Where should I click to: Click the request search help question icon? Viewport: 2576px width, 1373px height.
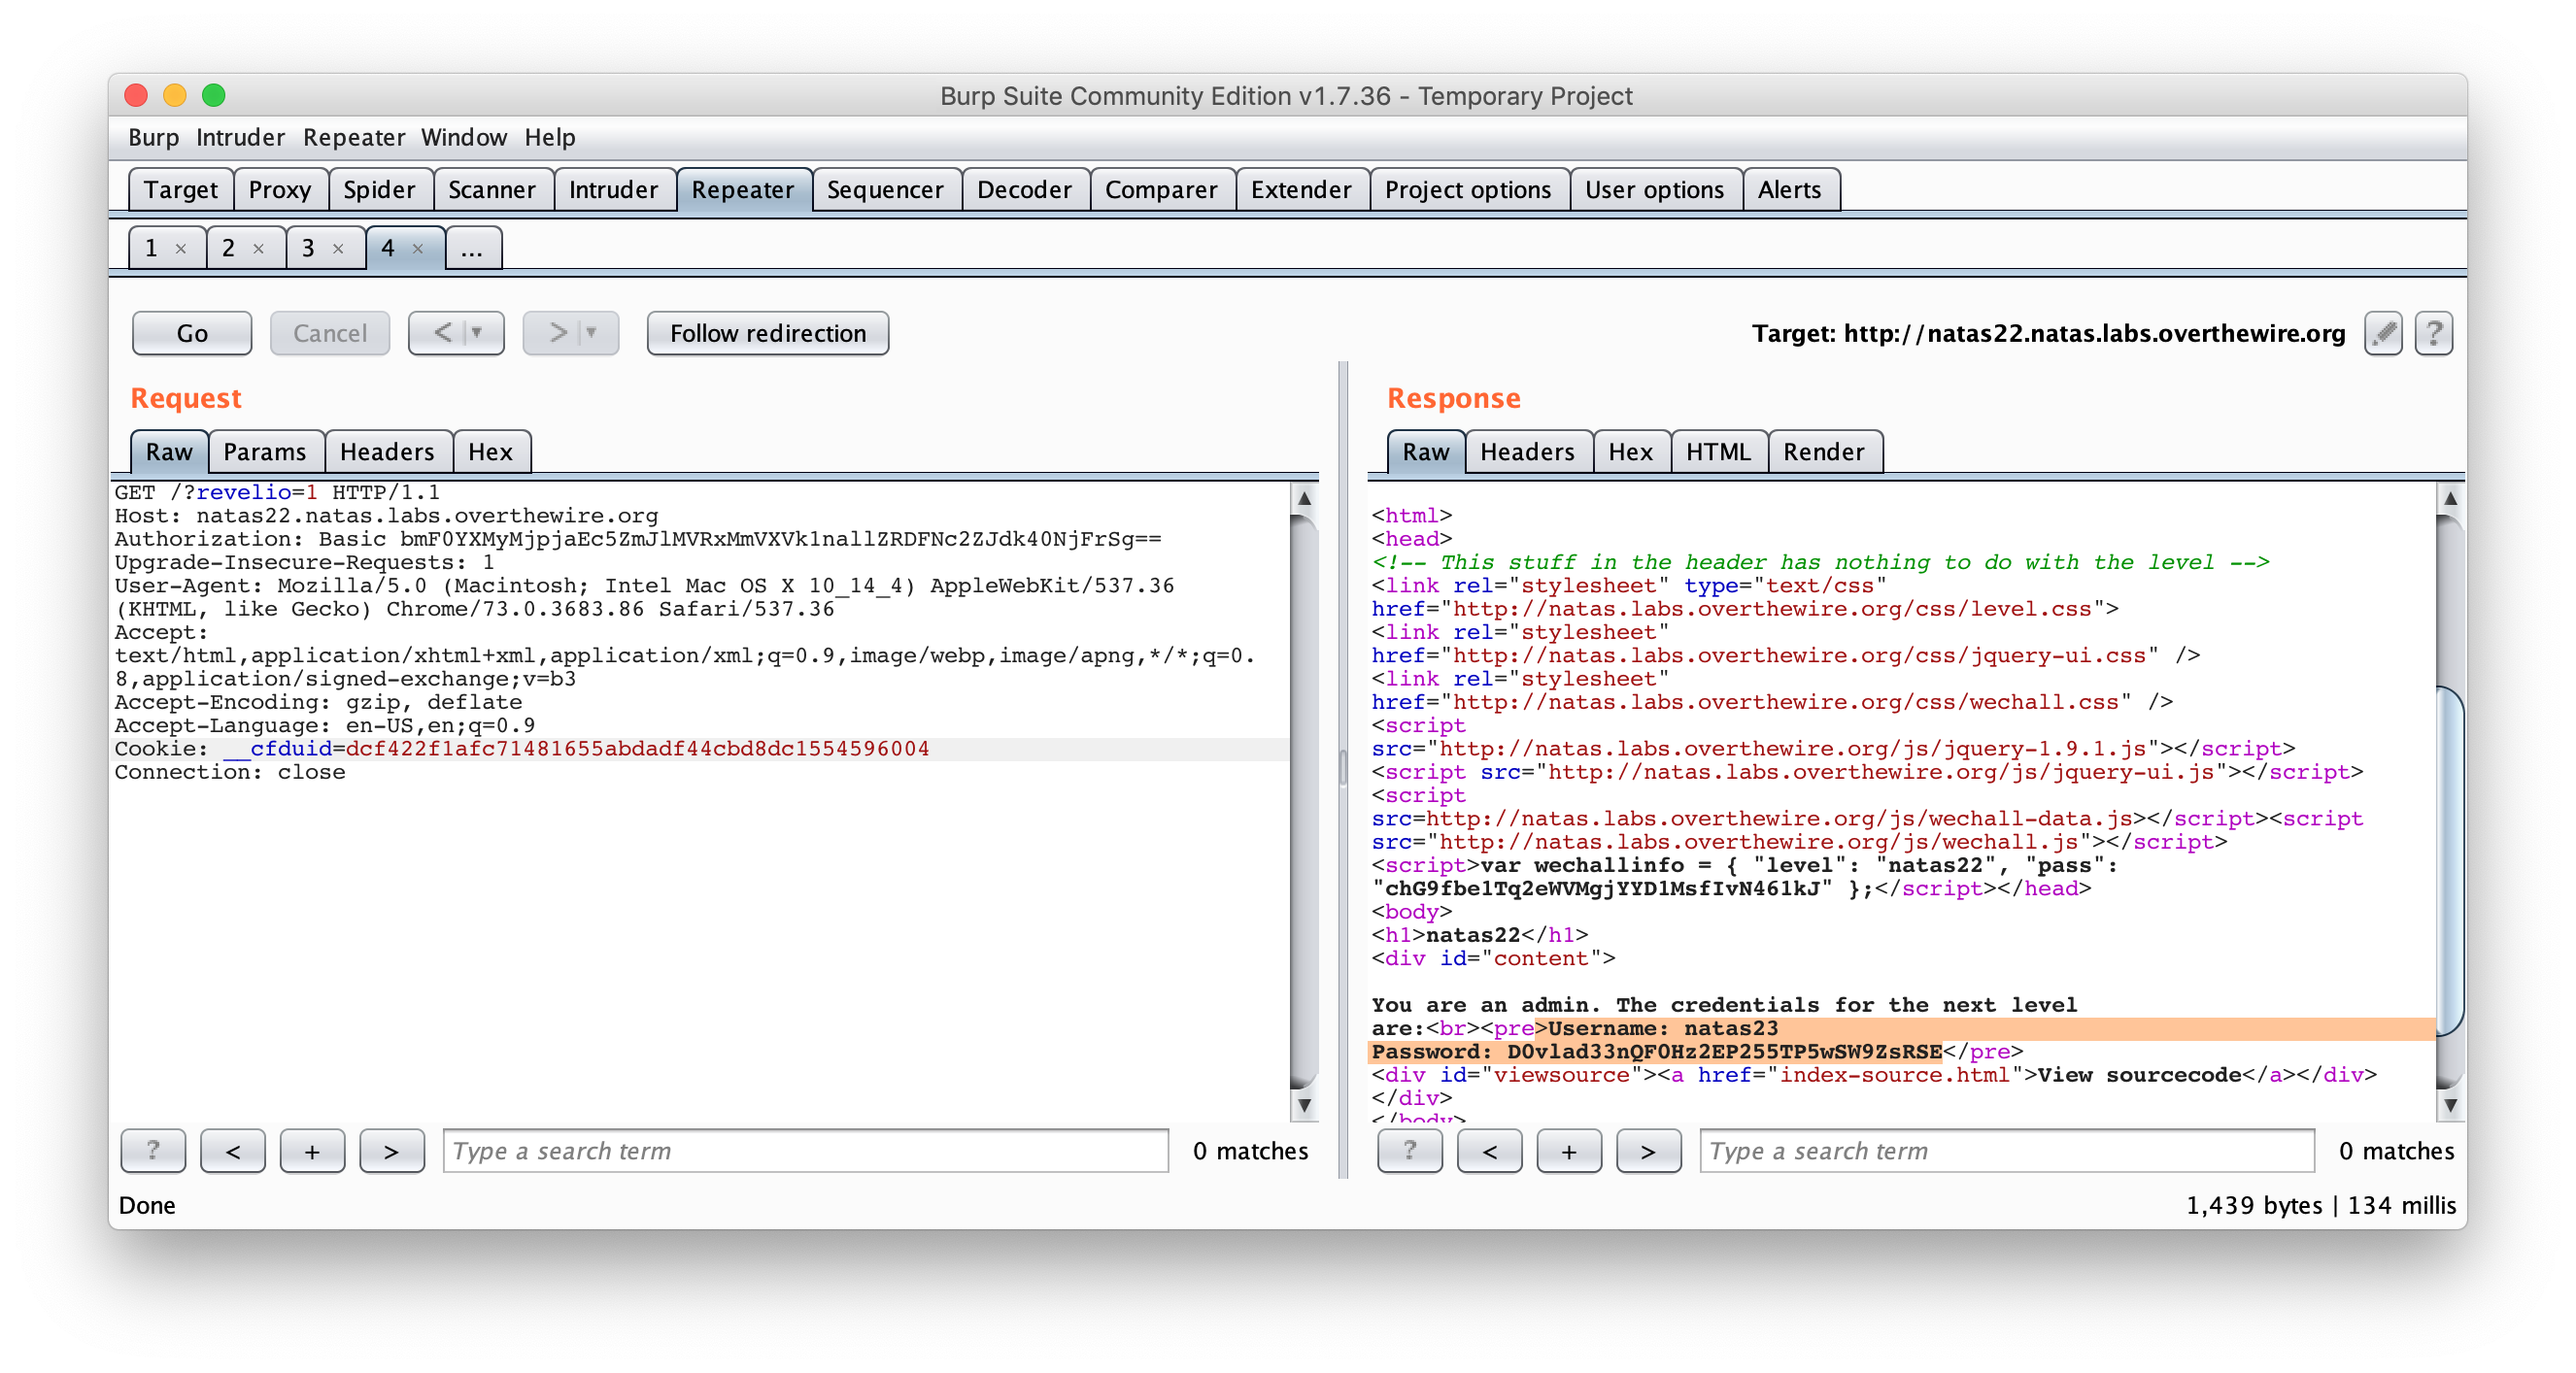tap(153, 1151)
